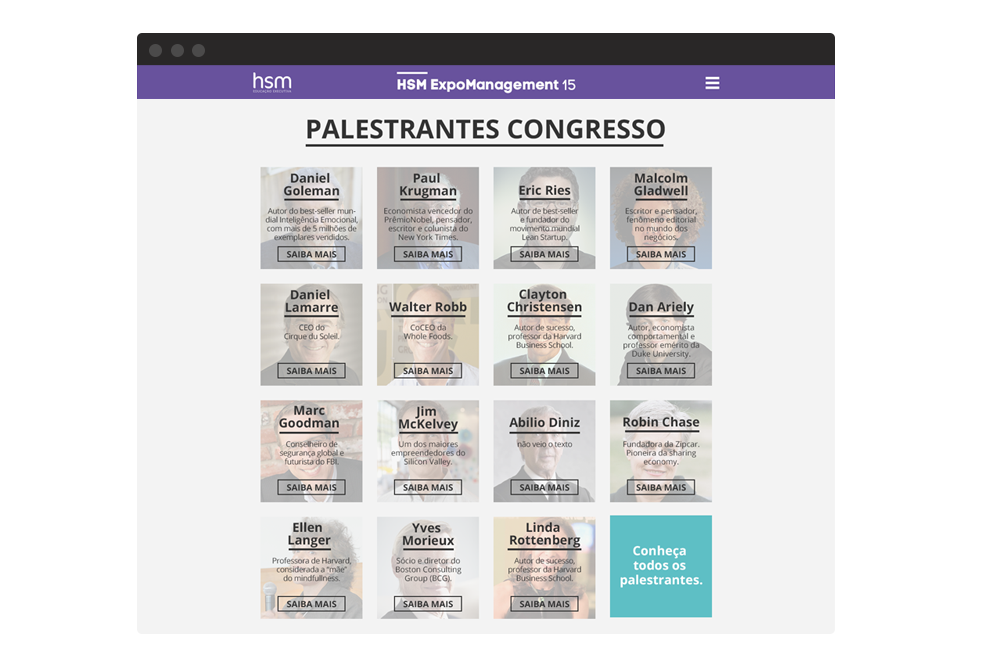Click Saiba Mais under Eric Ries

pyautogui.click(x=544, y=254)
